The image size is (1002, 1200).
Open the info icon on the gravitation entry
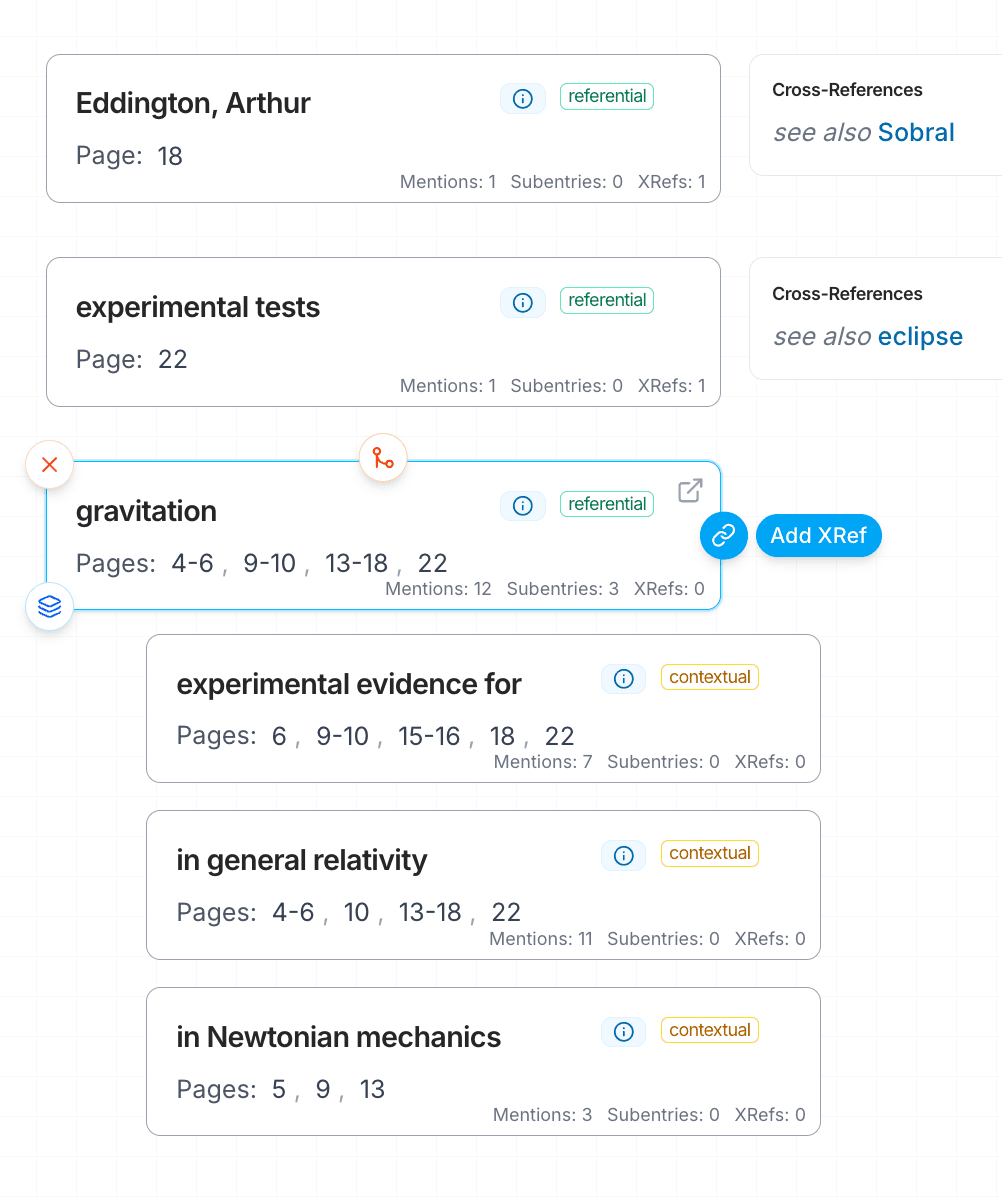[523, 506]
